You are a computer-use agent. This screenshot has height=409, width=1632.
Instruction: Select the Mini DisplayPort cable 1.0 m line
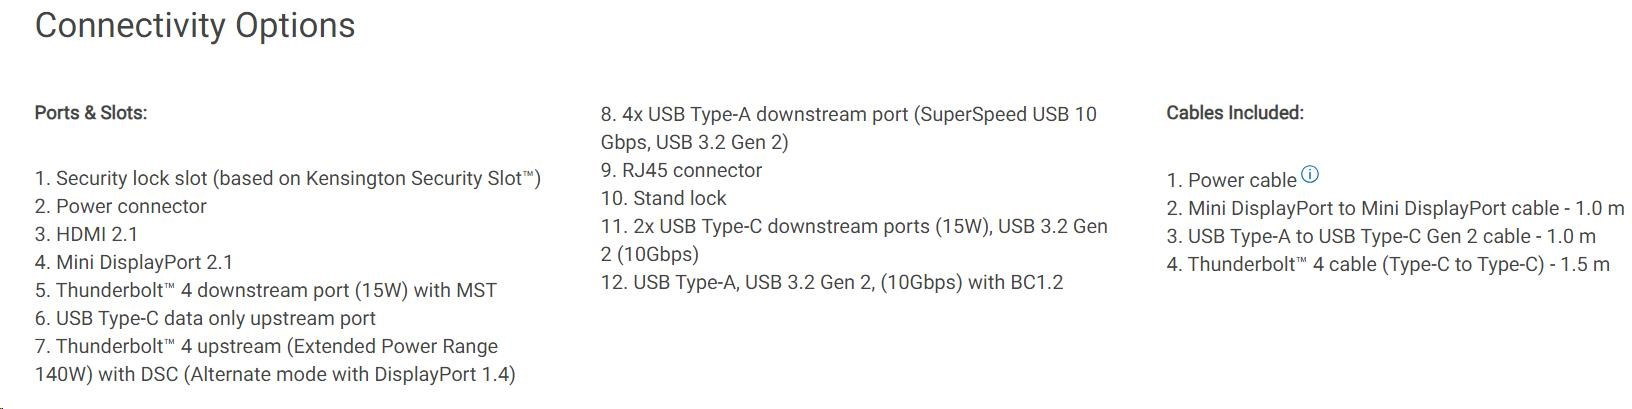coord(1396,209)
